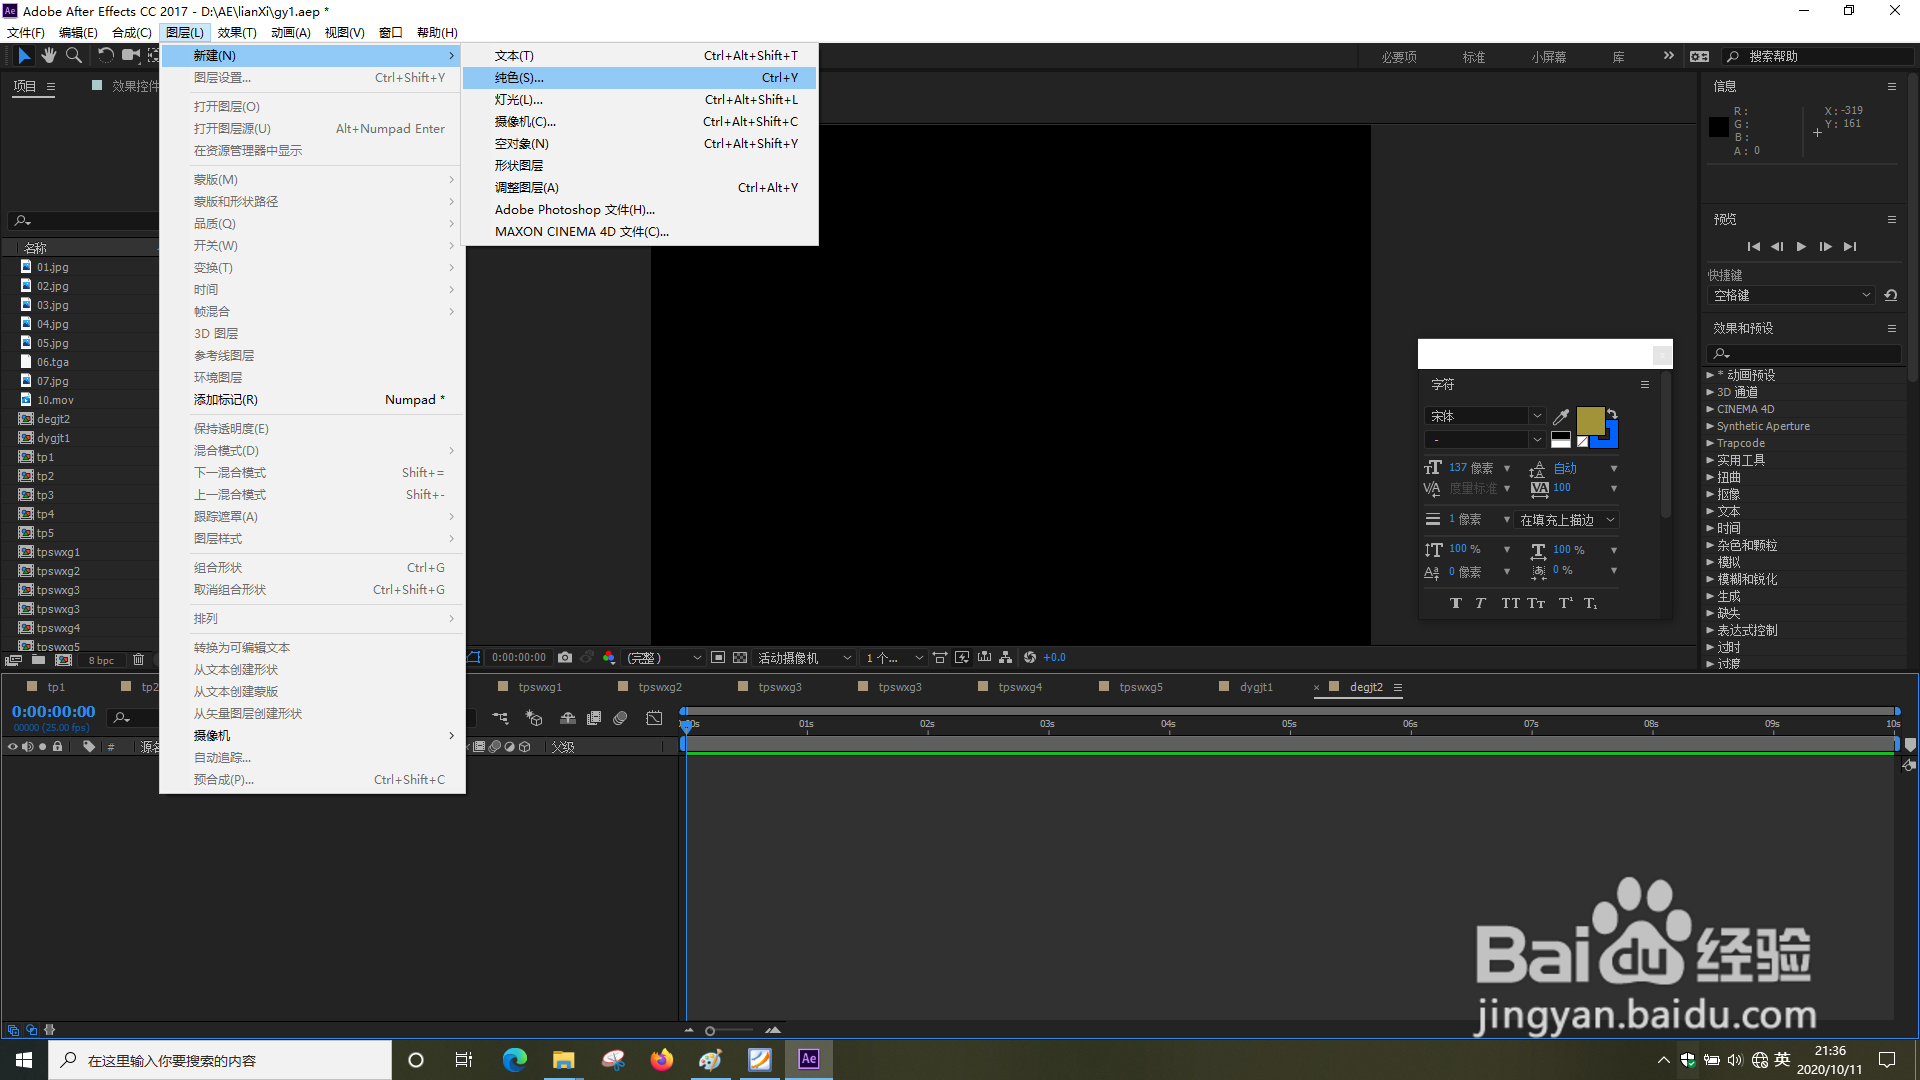
Task: Click the eyedropper in Character panel
Action: (1561, 417)
